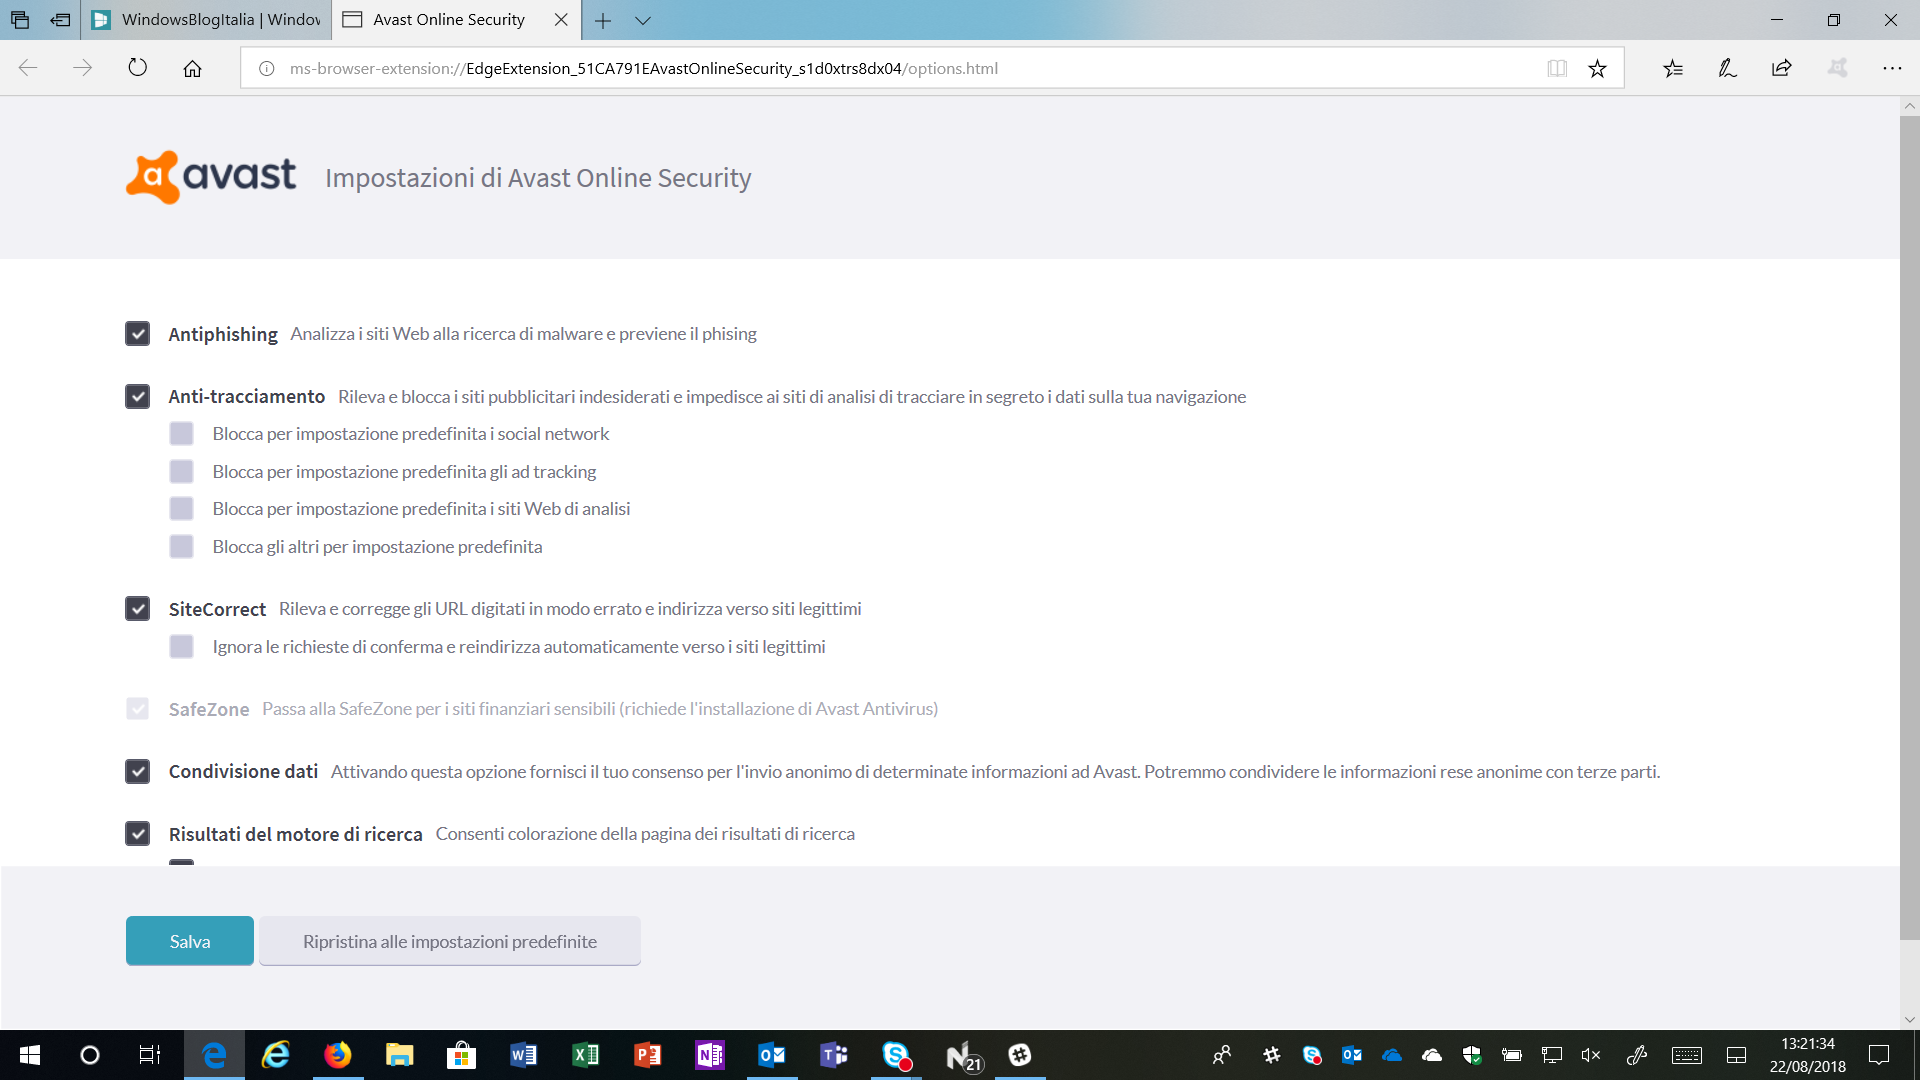Go to Home page icon
The width and height of the screenshot is (1920, 1080).
coord(192,68)
